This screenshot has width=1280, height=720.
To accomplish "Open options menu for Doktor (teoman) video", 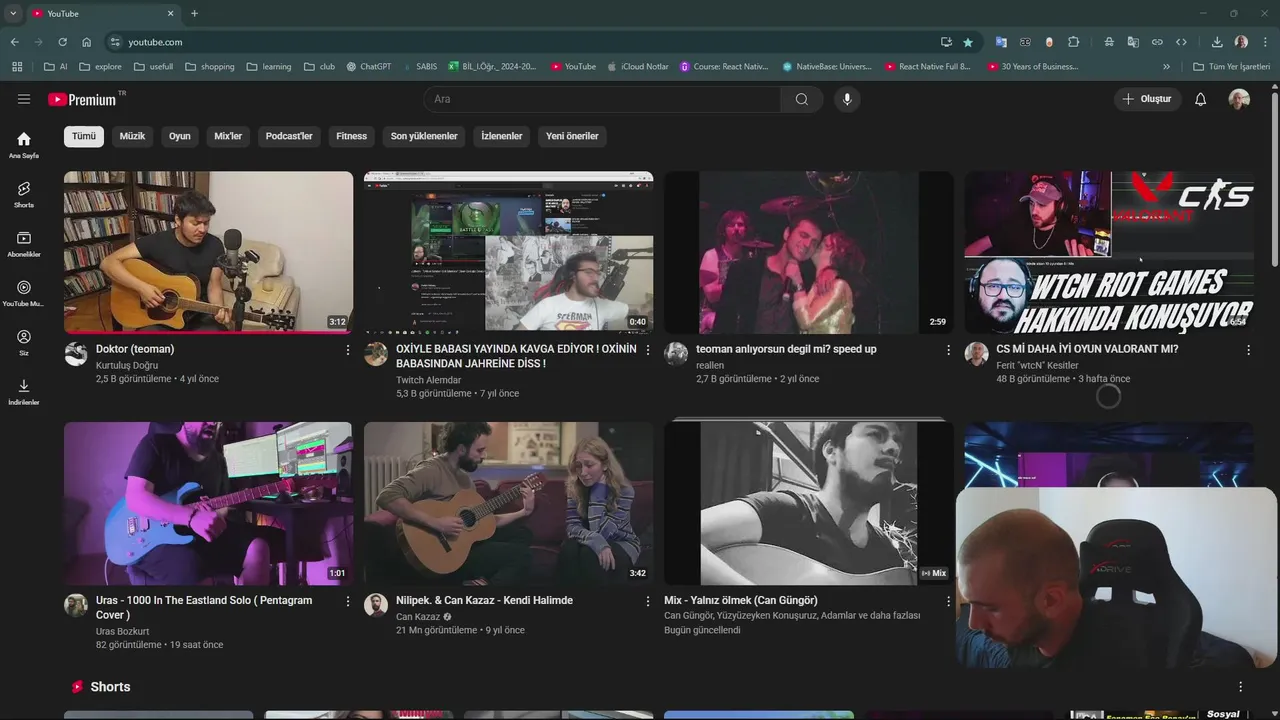I will tap(348, 350).
